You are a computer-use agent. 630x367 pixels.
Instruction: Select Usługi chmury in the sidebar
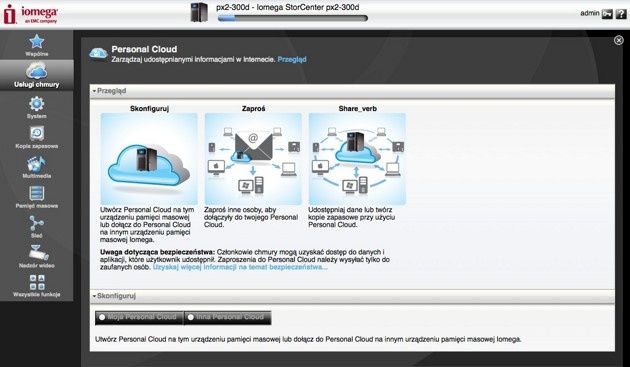click(37, 76)
